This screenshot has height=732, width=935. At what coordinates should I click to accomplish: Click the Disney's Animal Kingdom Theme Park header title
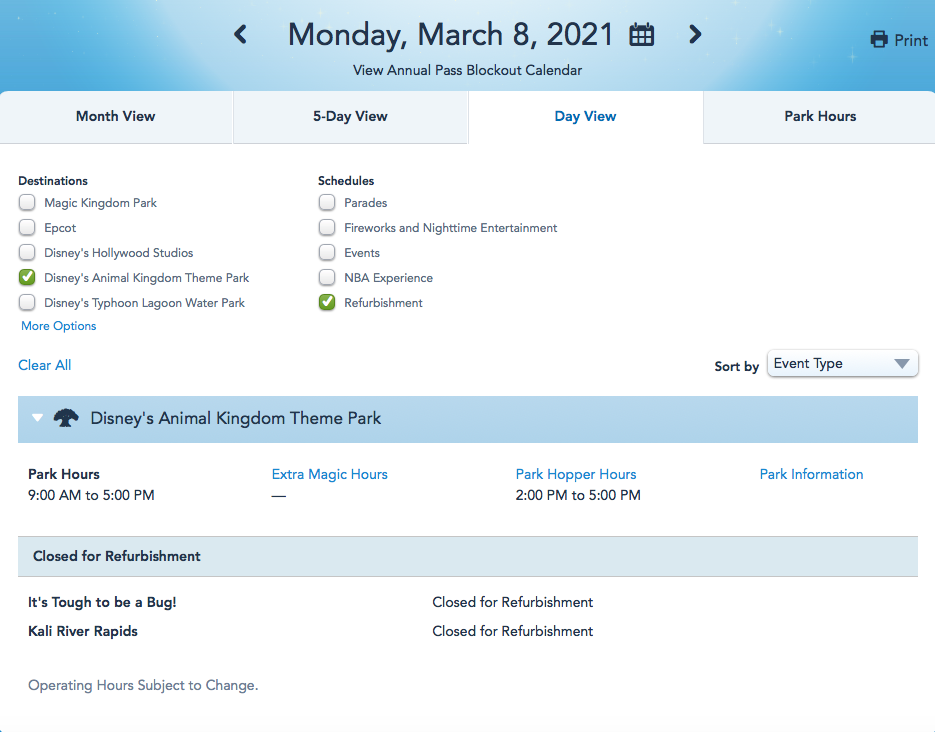pos(236,418)
